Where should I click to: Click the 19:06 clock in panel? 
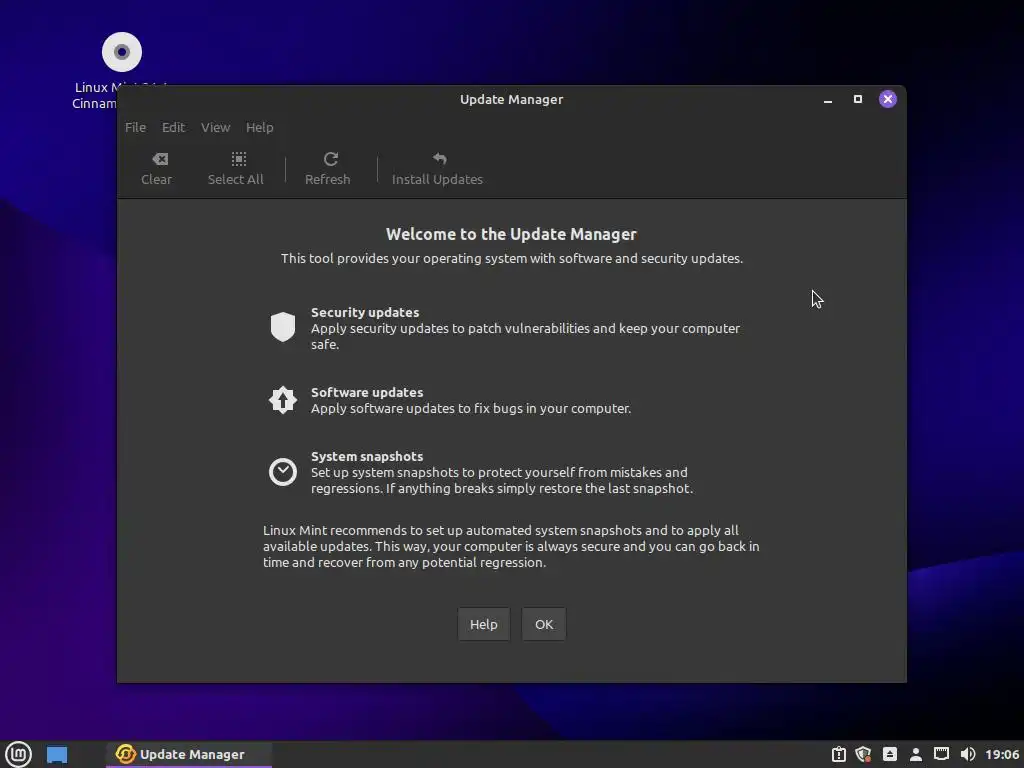tap(1002, 754)
